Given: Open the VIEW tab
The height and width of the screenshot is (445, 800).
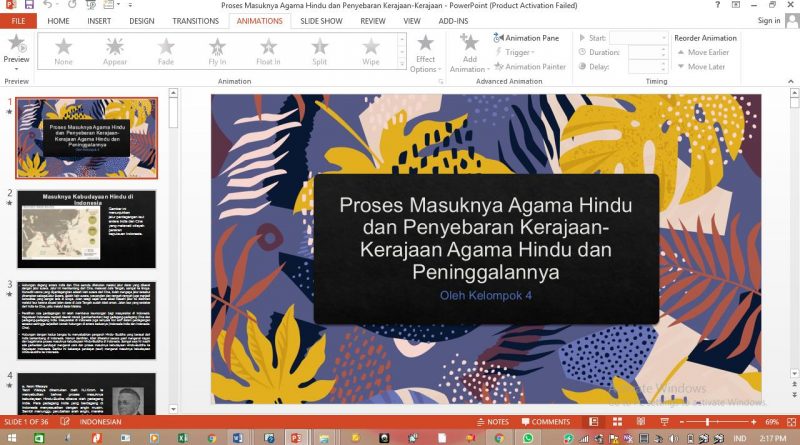Looking at the screenshot, I should [412, 21].
